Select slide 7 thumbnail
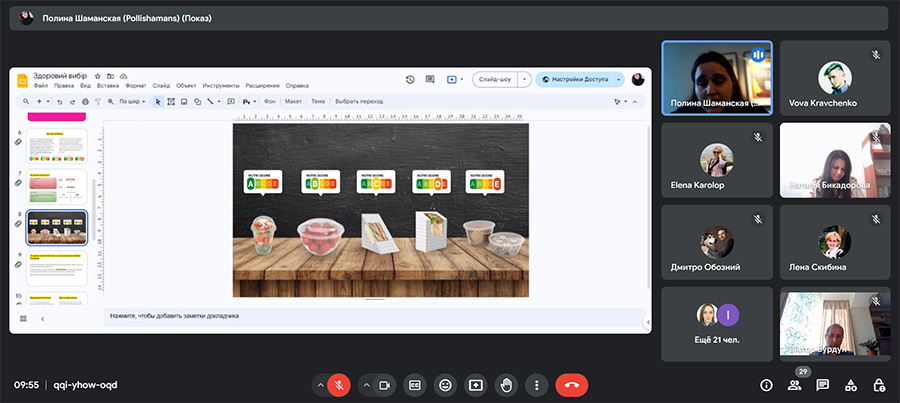Screen dimensions: 900x403 pyautogui.click(x=57, y=187)
